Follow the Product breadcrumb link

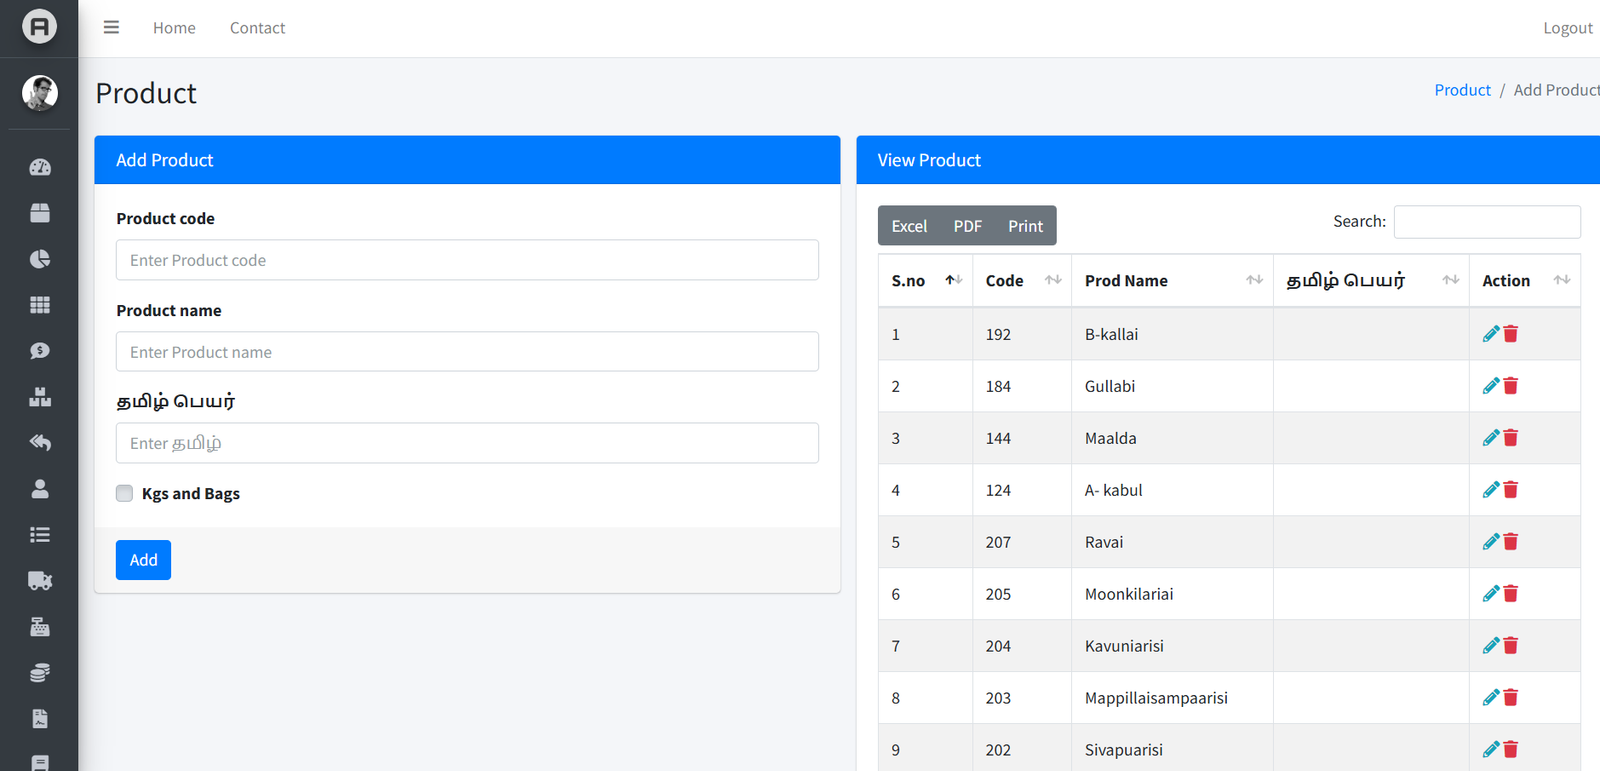click(1462, 90)
